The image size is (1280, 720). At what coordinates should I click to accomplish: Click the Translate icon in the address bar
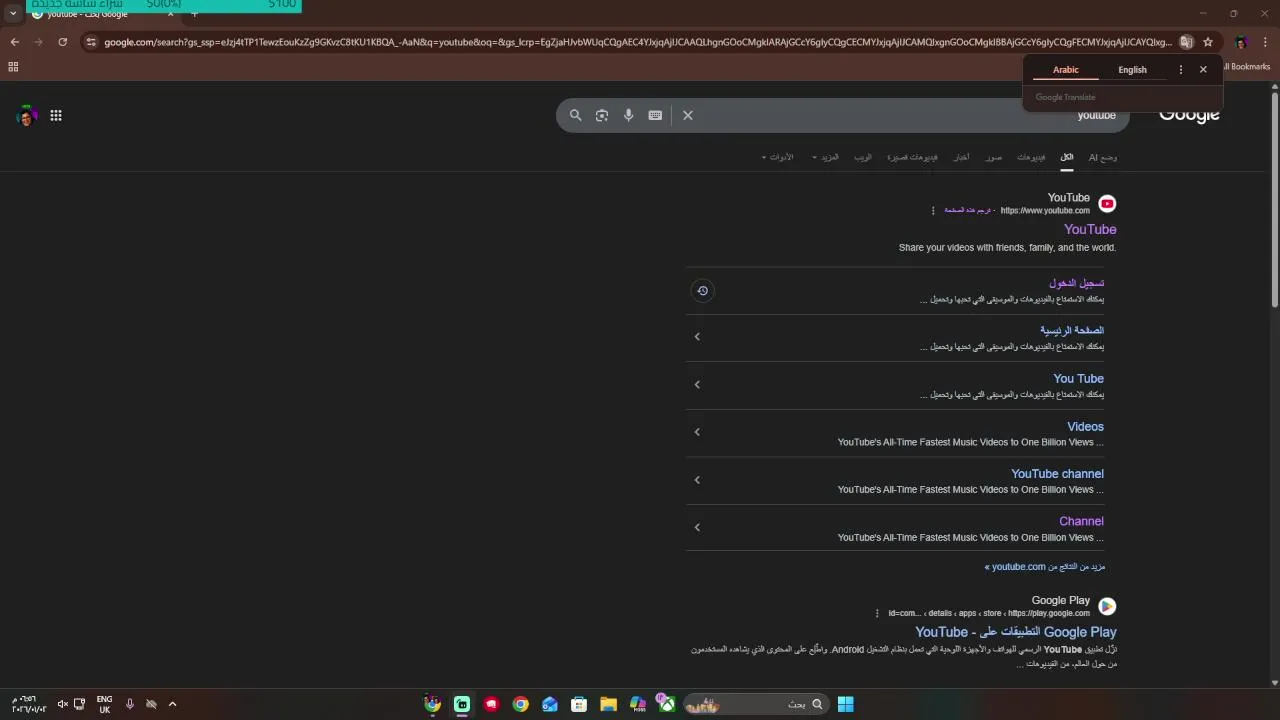[x=1186, y=42]
